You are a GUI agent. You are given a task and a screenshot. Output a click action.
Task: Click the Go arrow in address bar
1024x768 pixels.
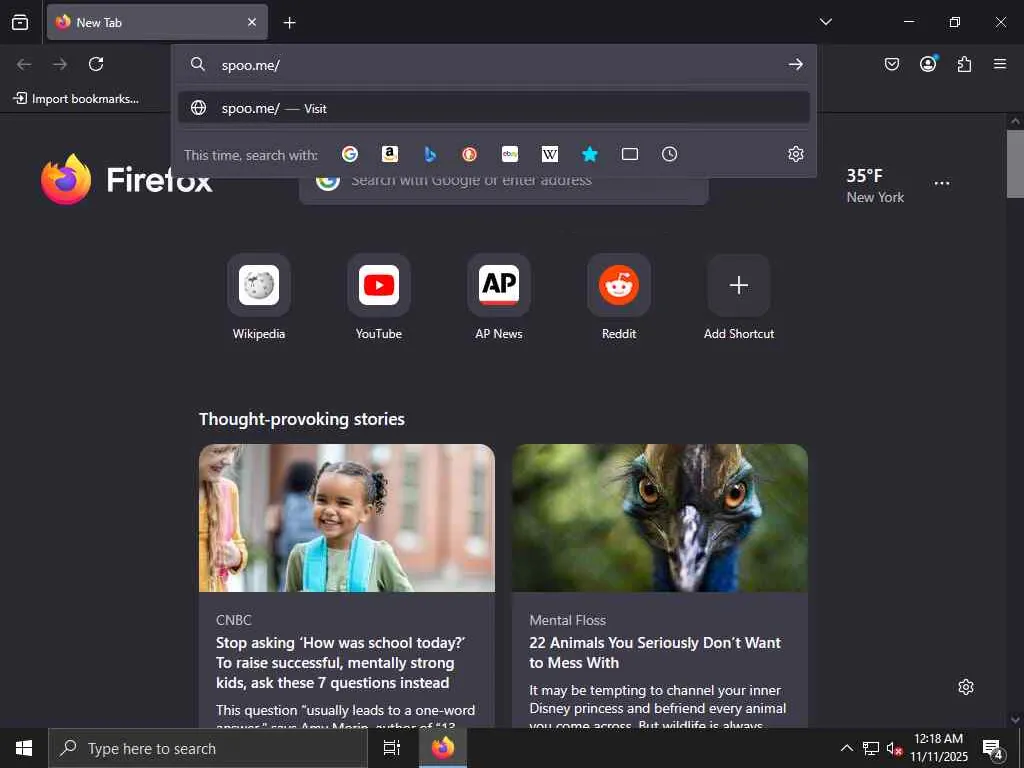[795, 64]
